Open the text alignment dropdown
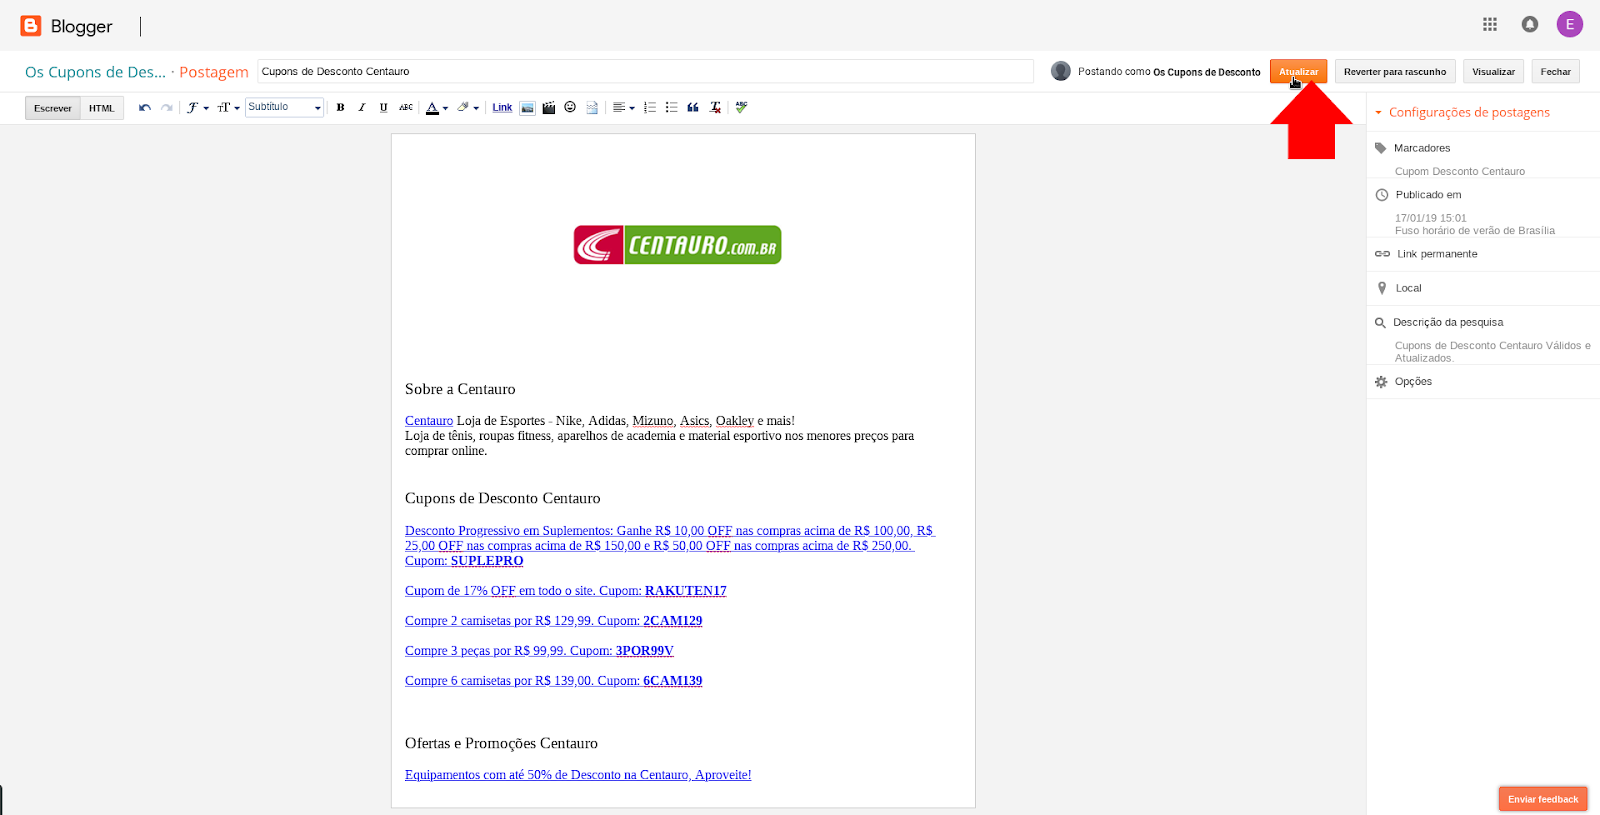The width and height of the screenshot is (1600, 815). pyautogui.click(x=623, y=108)
